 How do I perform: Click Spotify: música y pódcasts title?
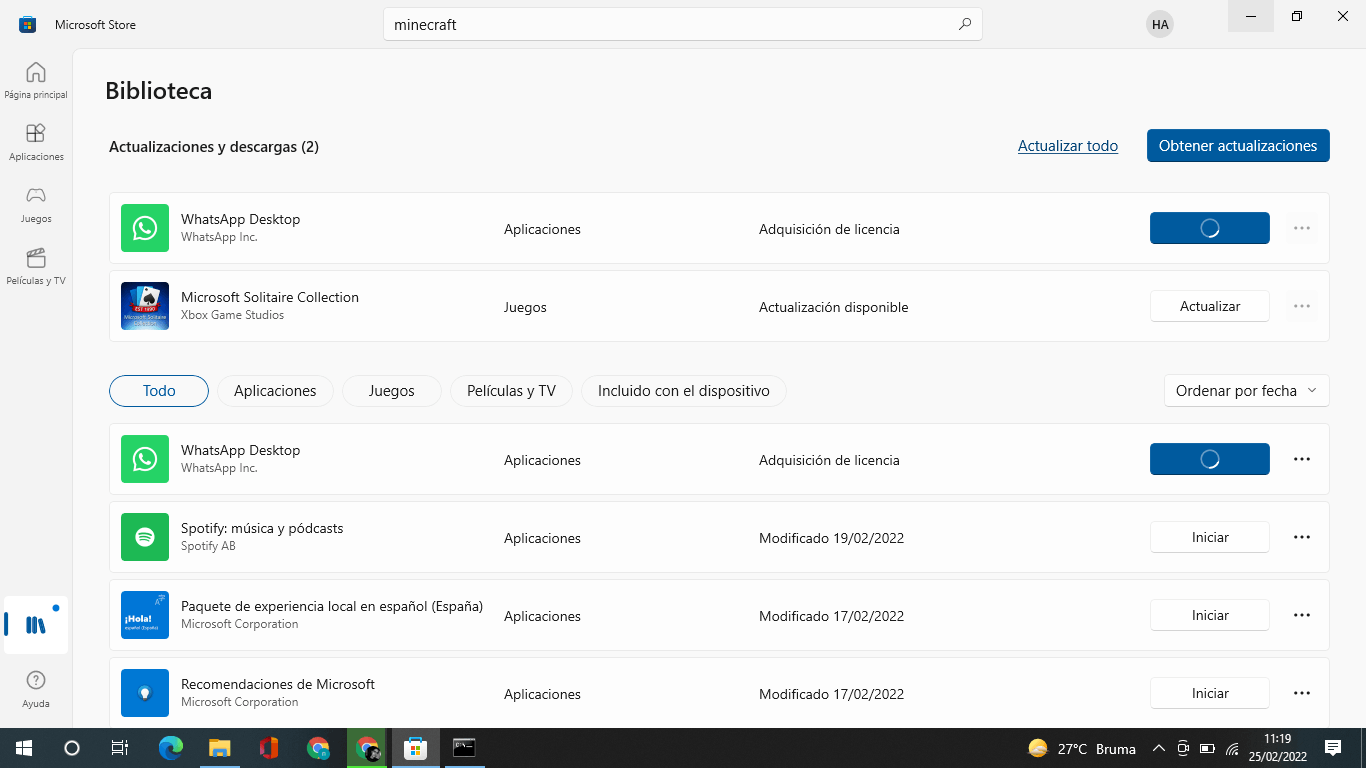(262, 528)
